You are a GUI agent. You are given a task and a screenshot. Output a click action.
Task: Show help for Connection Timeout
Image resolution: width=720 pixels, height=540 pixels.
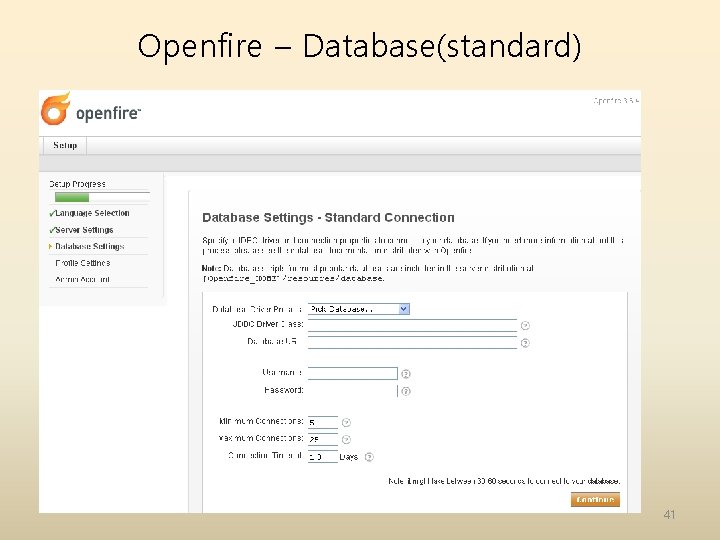369,457
